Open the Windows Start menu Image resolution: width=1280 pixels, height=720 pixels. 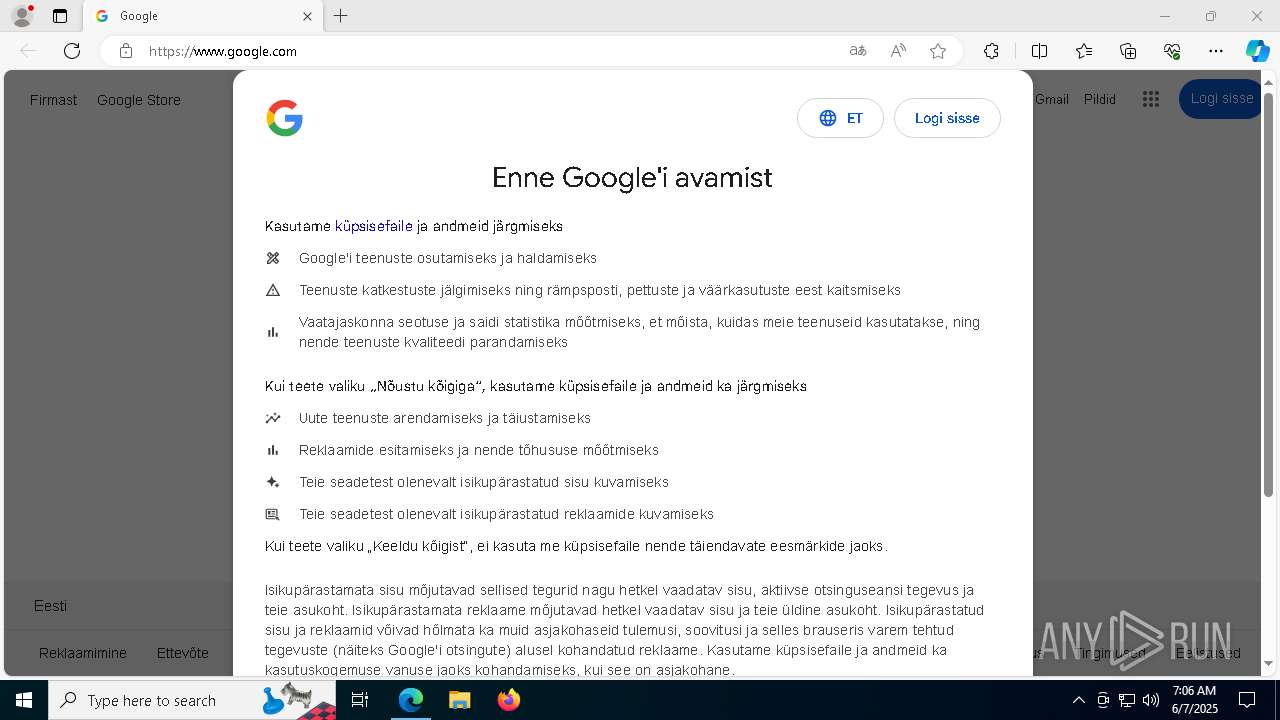(24, 700)
